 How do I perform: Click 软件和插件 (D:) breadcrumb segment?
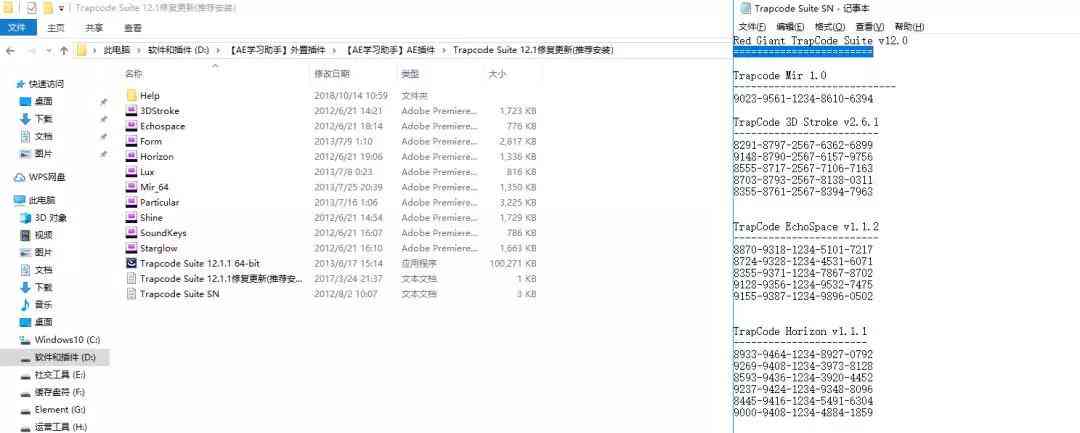[178, 50]
